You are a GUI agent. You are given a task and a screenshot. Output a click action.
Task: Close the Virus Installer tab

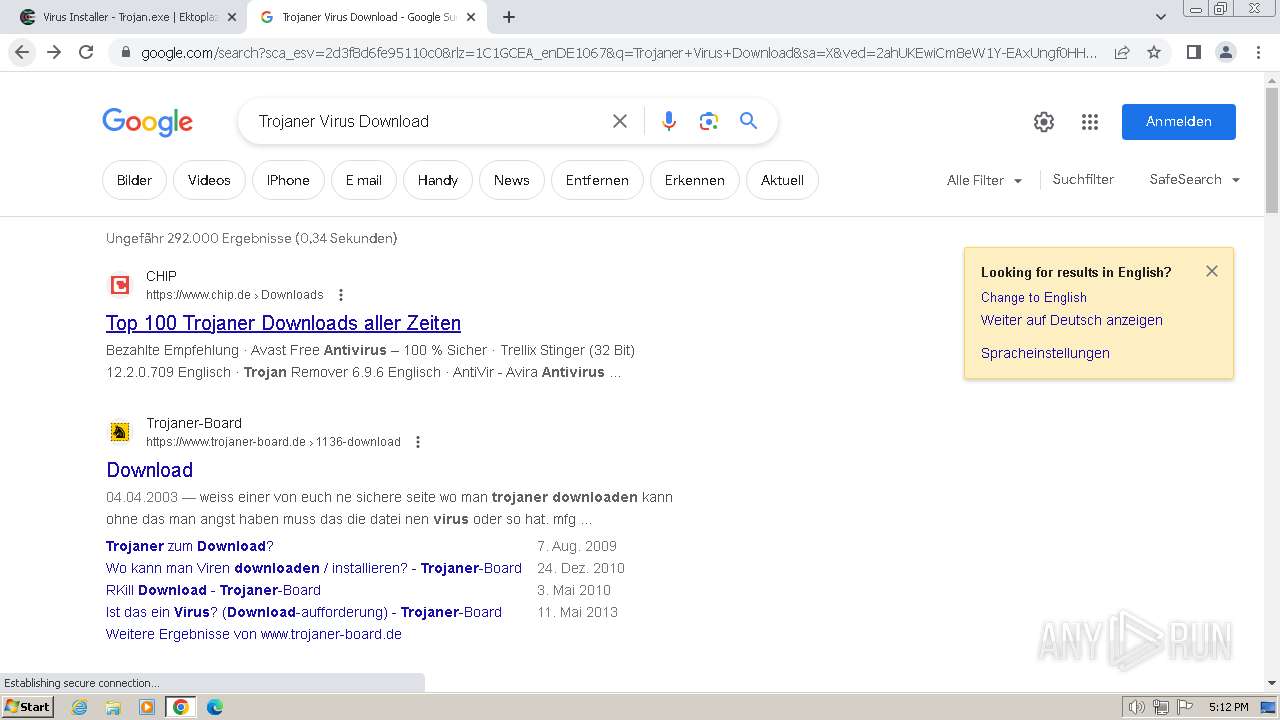pos(231,17)
